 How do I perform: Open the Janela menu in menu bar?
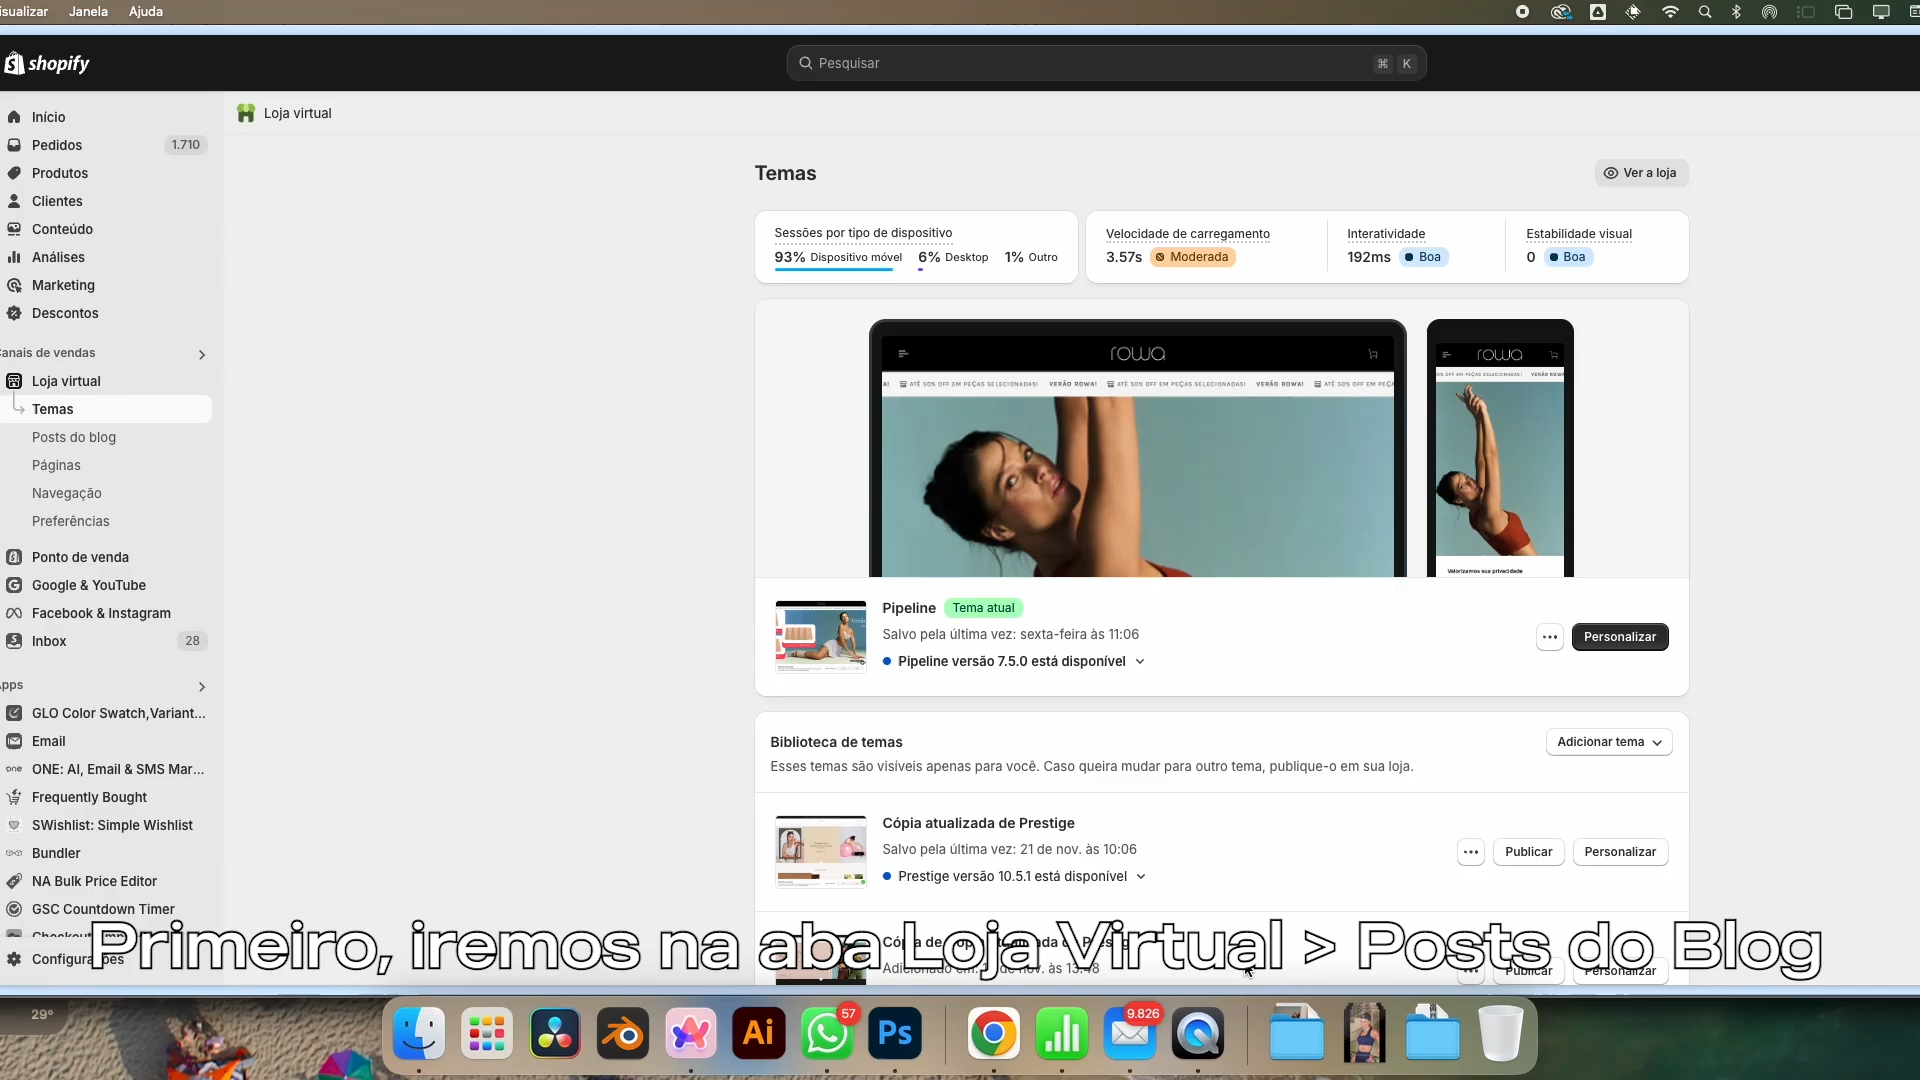[x=88, y=11]
